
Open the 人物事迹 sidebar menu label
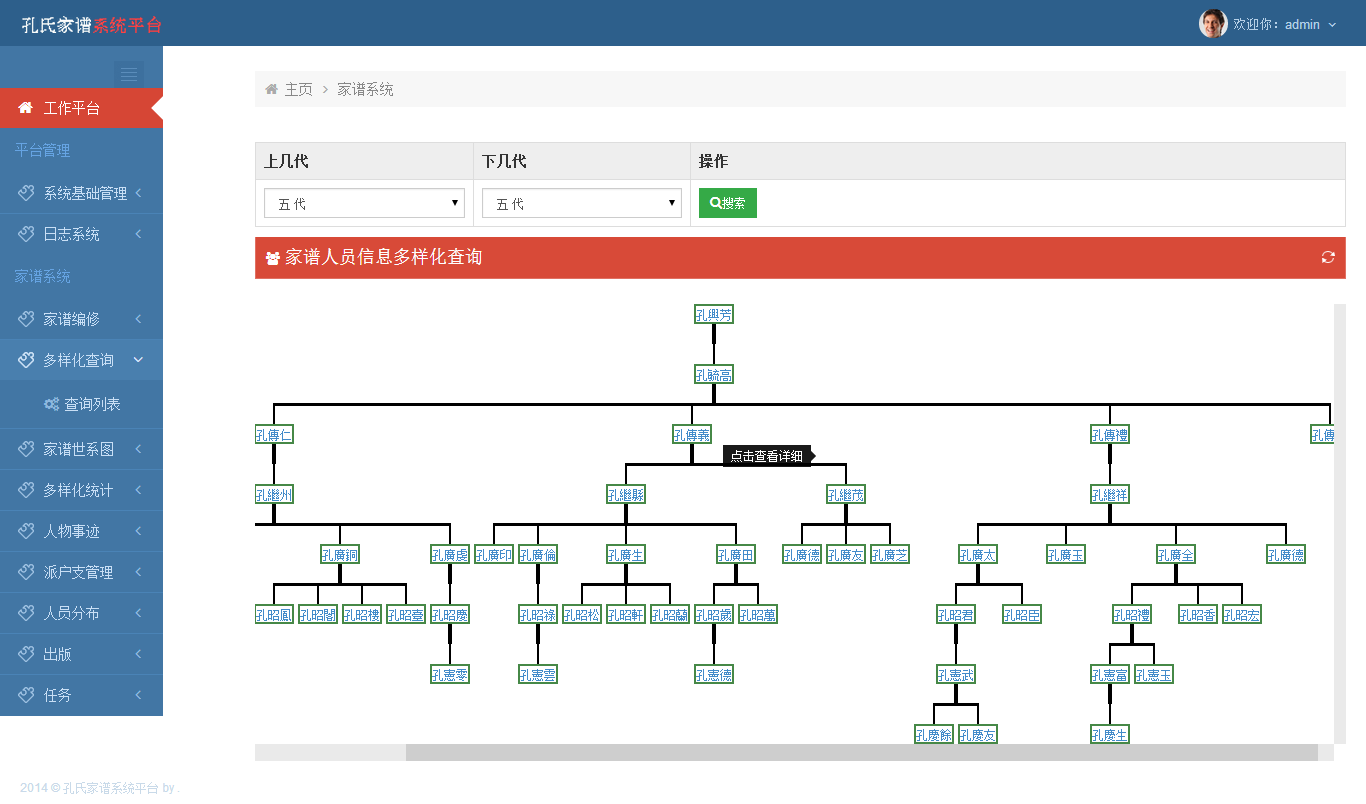[71, 531]
